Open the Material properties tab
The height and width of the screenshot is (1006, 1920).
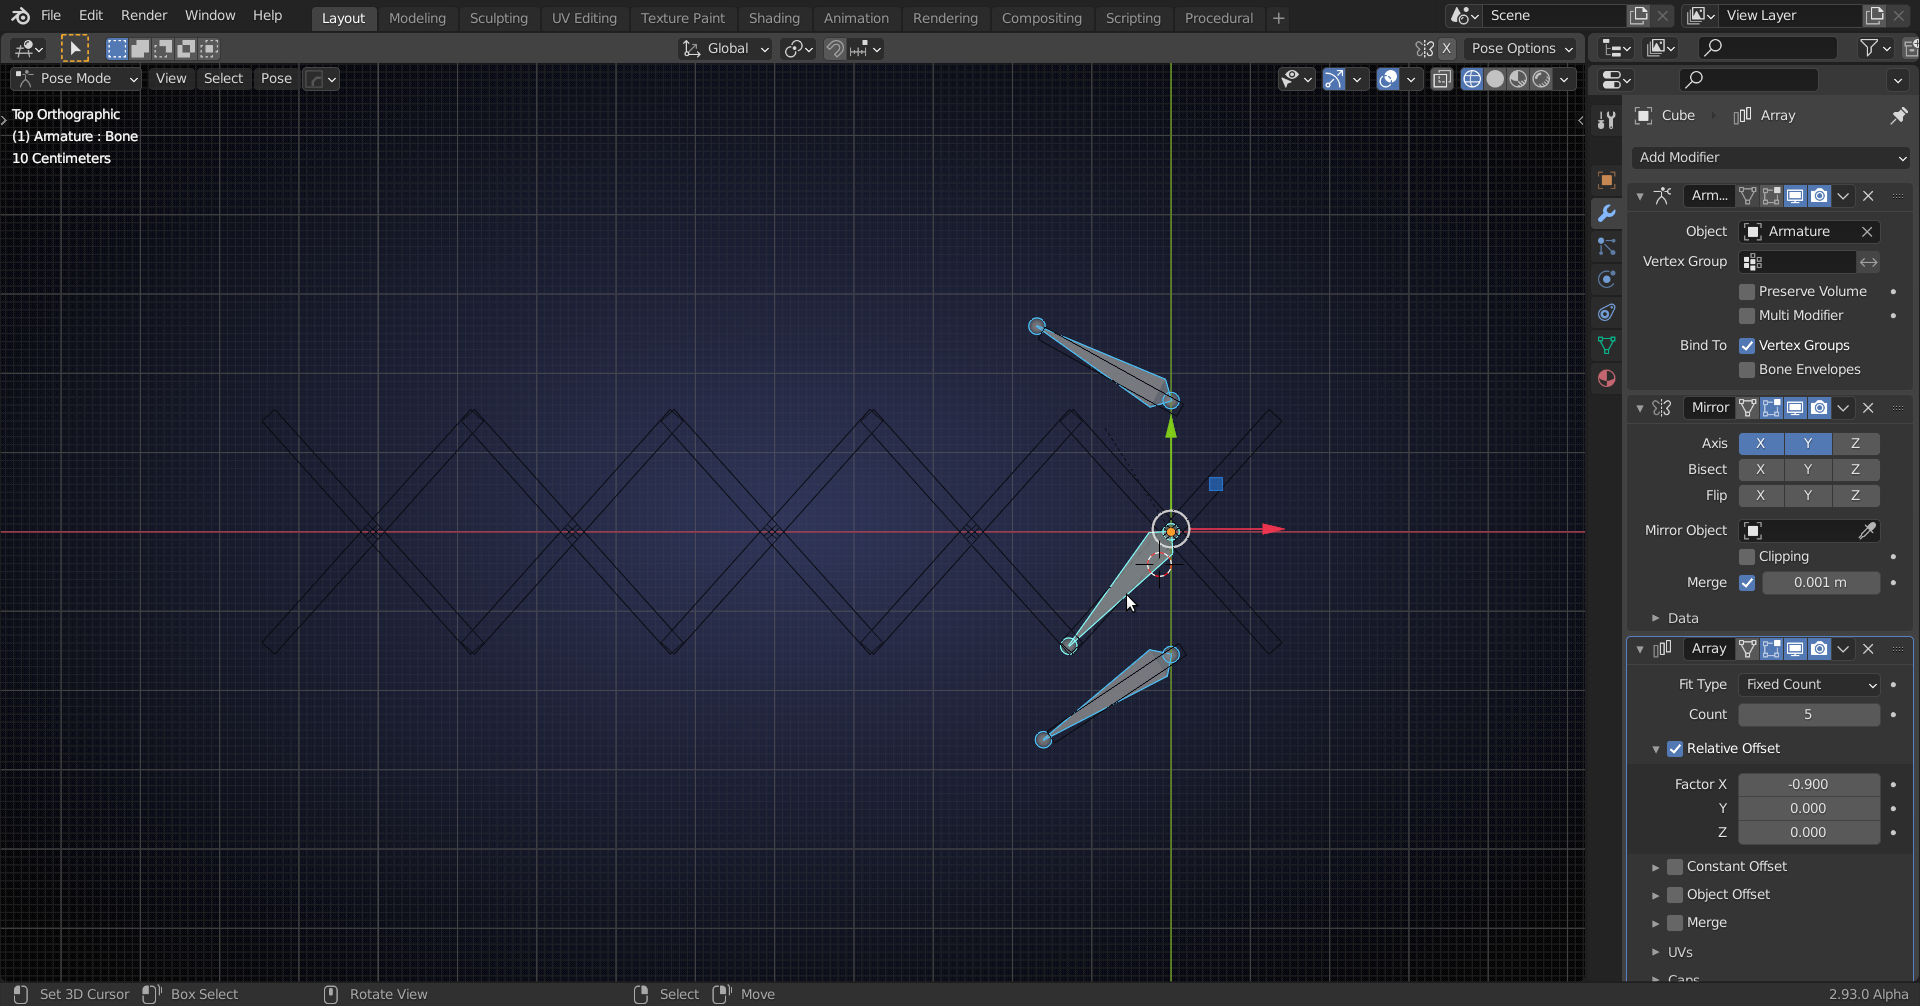click(x=1606, y=378)
